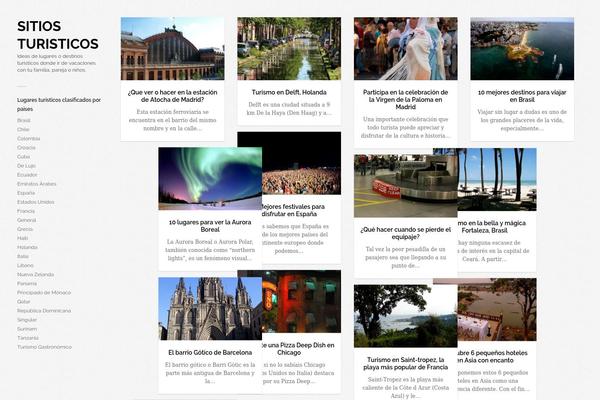Open the Virgen de la Paloma photo
The height and width of the screenshot is (400, 600).
pyautogui.click(x=406, y=49)
